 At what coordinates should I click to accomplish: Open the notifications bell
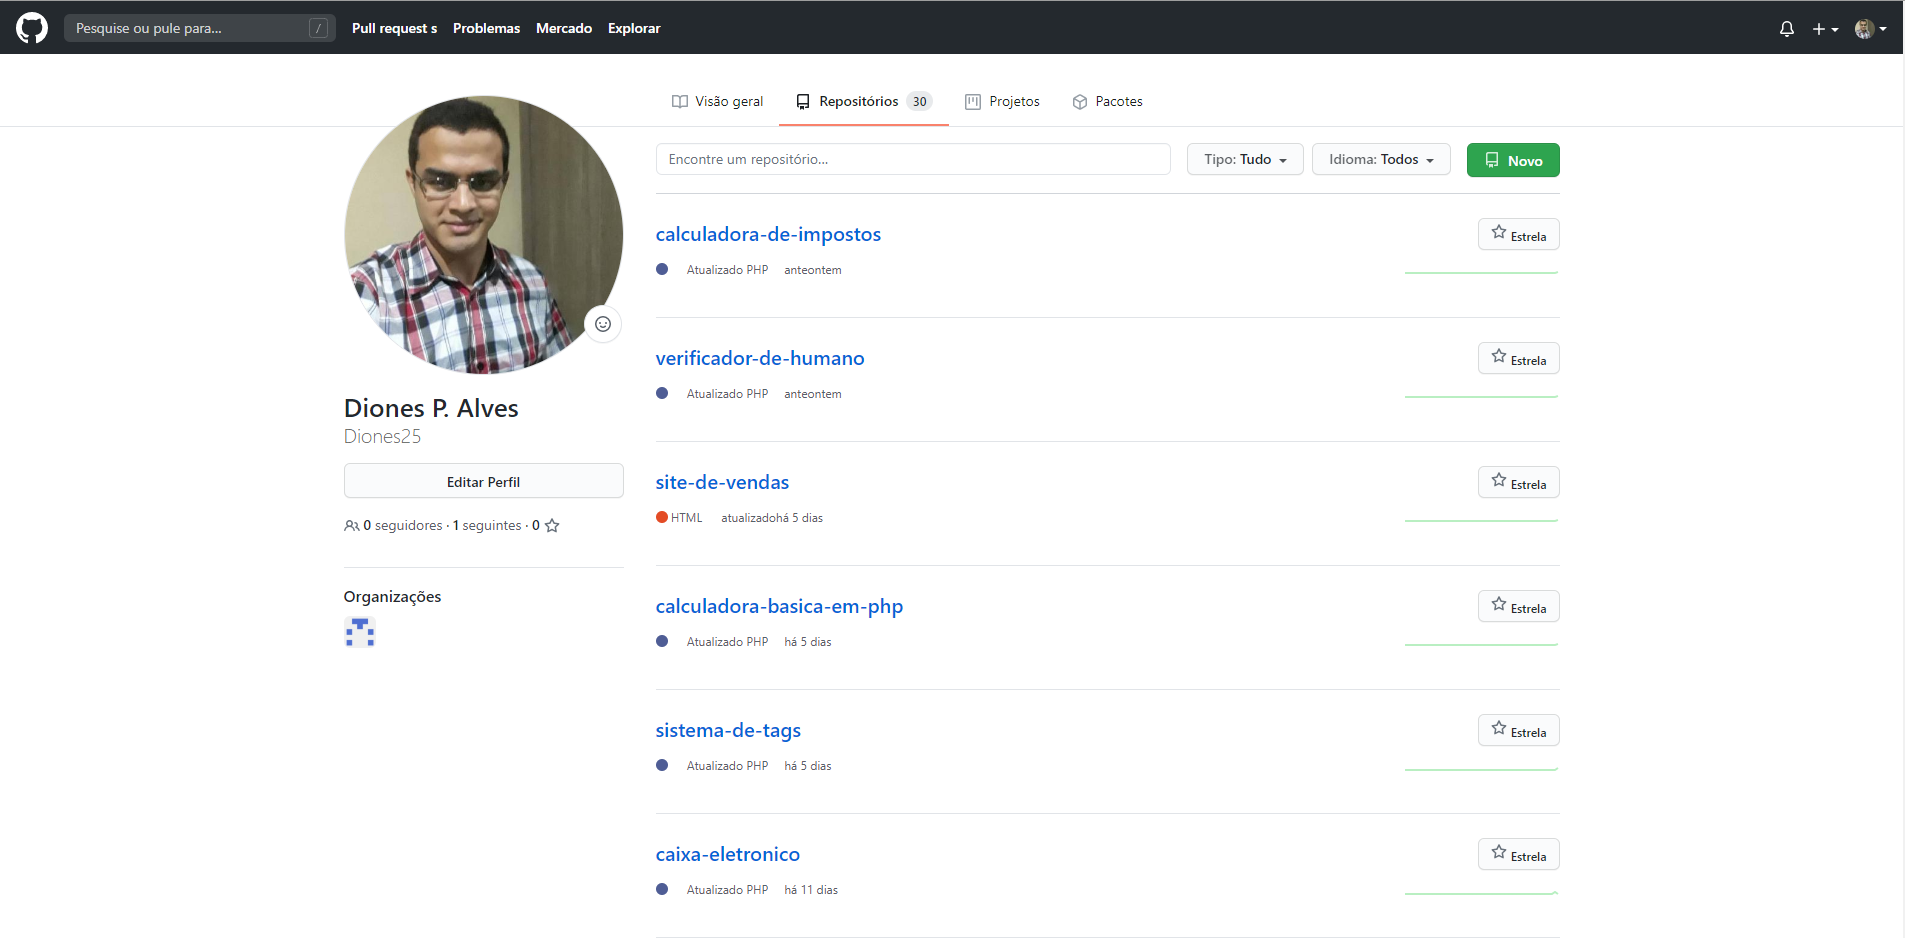click(1786, 29)
